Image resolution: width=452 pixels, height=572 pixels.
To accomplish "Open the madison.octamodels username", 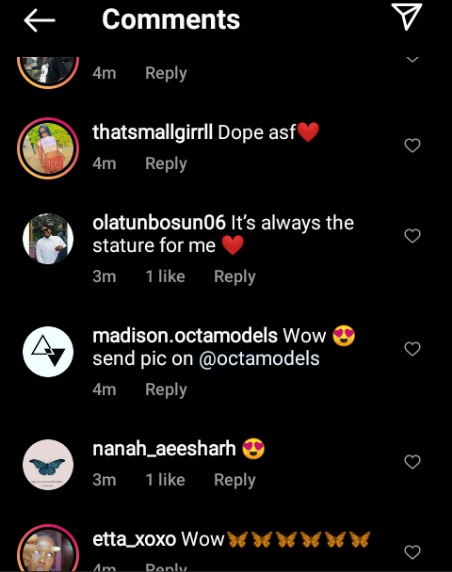I will (x=185, y=336).
